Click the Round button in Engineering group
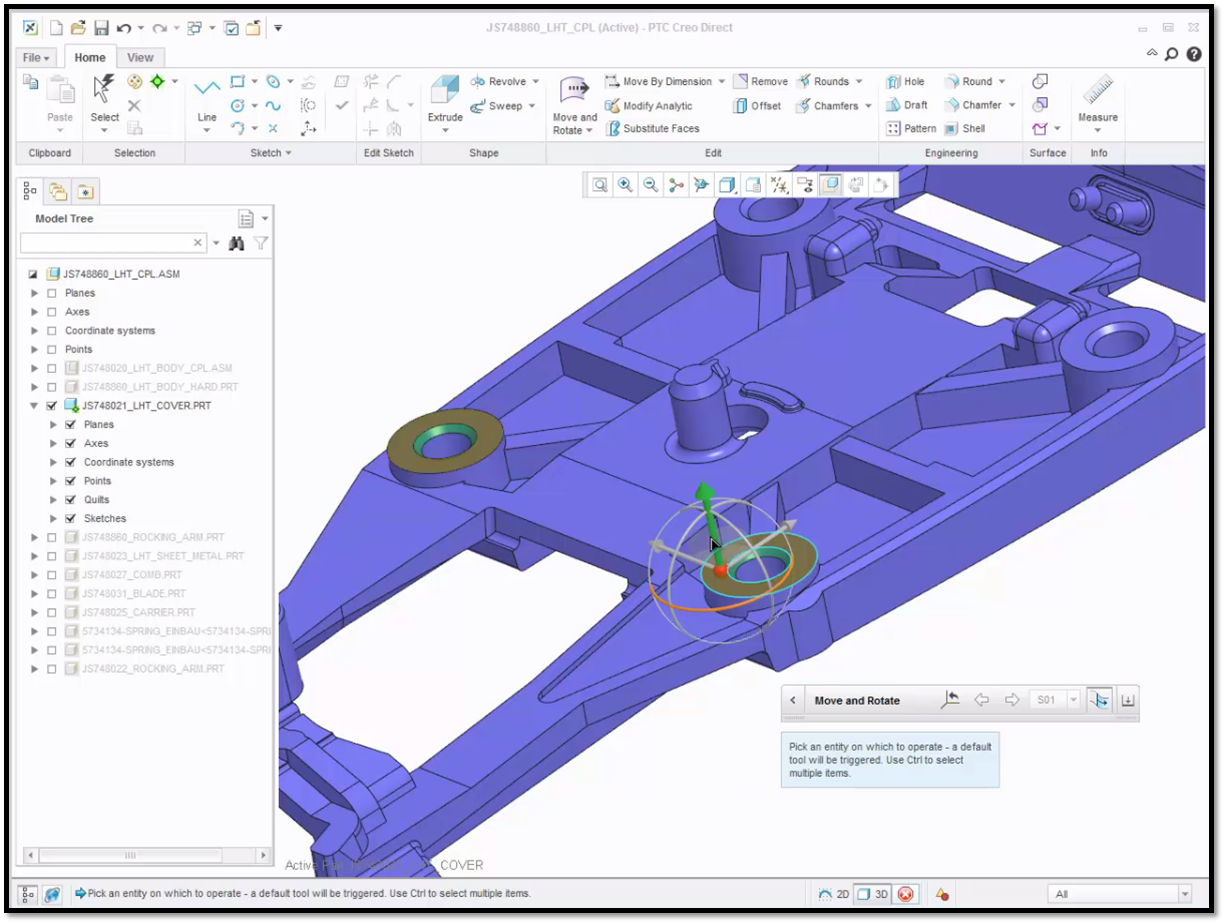This screenshot has width=1225, height=924. pyautogui.click(x=969, y=82)
